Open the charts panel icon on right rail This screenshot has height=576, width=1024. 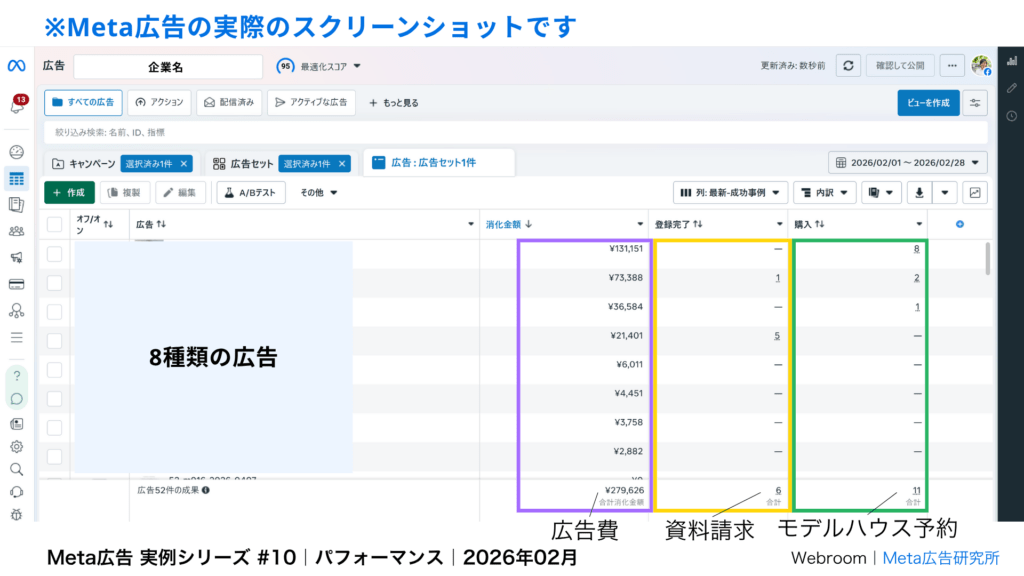tap(1012, 61)
